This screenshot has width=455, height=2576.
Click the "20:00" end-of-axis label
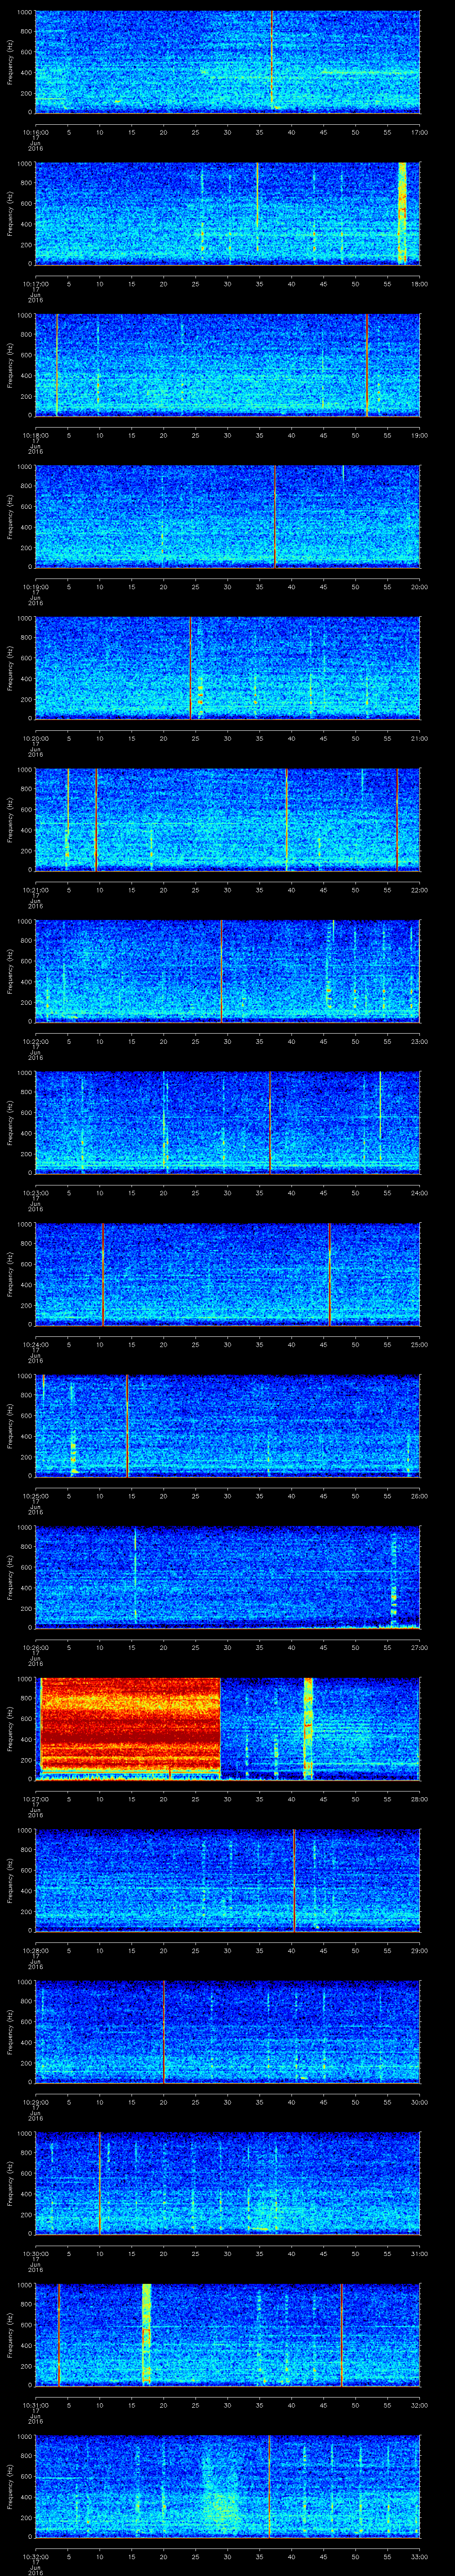coord(419,587)
